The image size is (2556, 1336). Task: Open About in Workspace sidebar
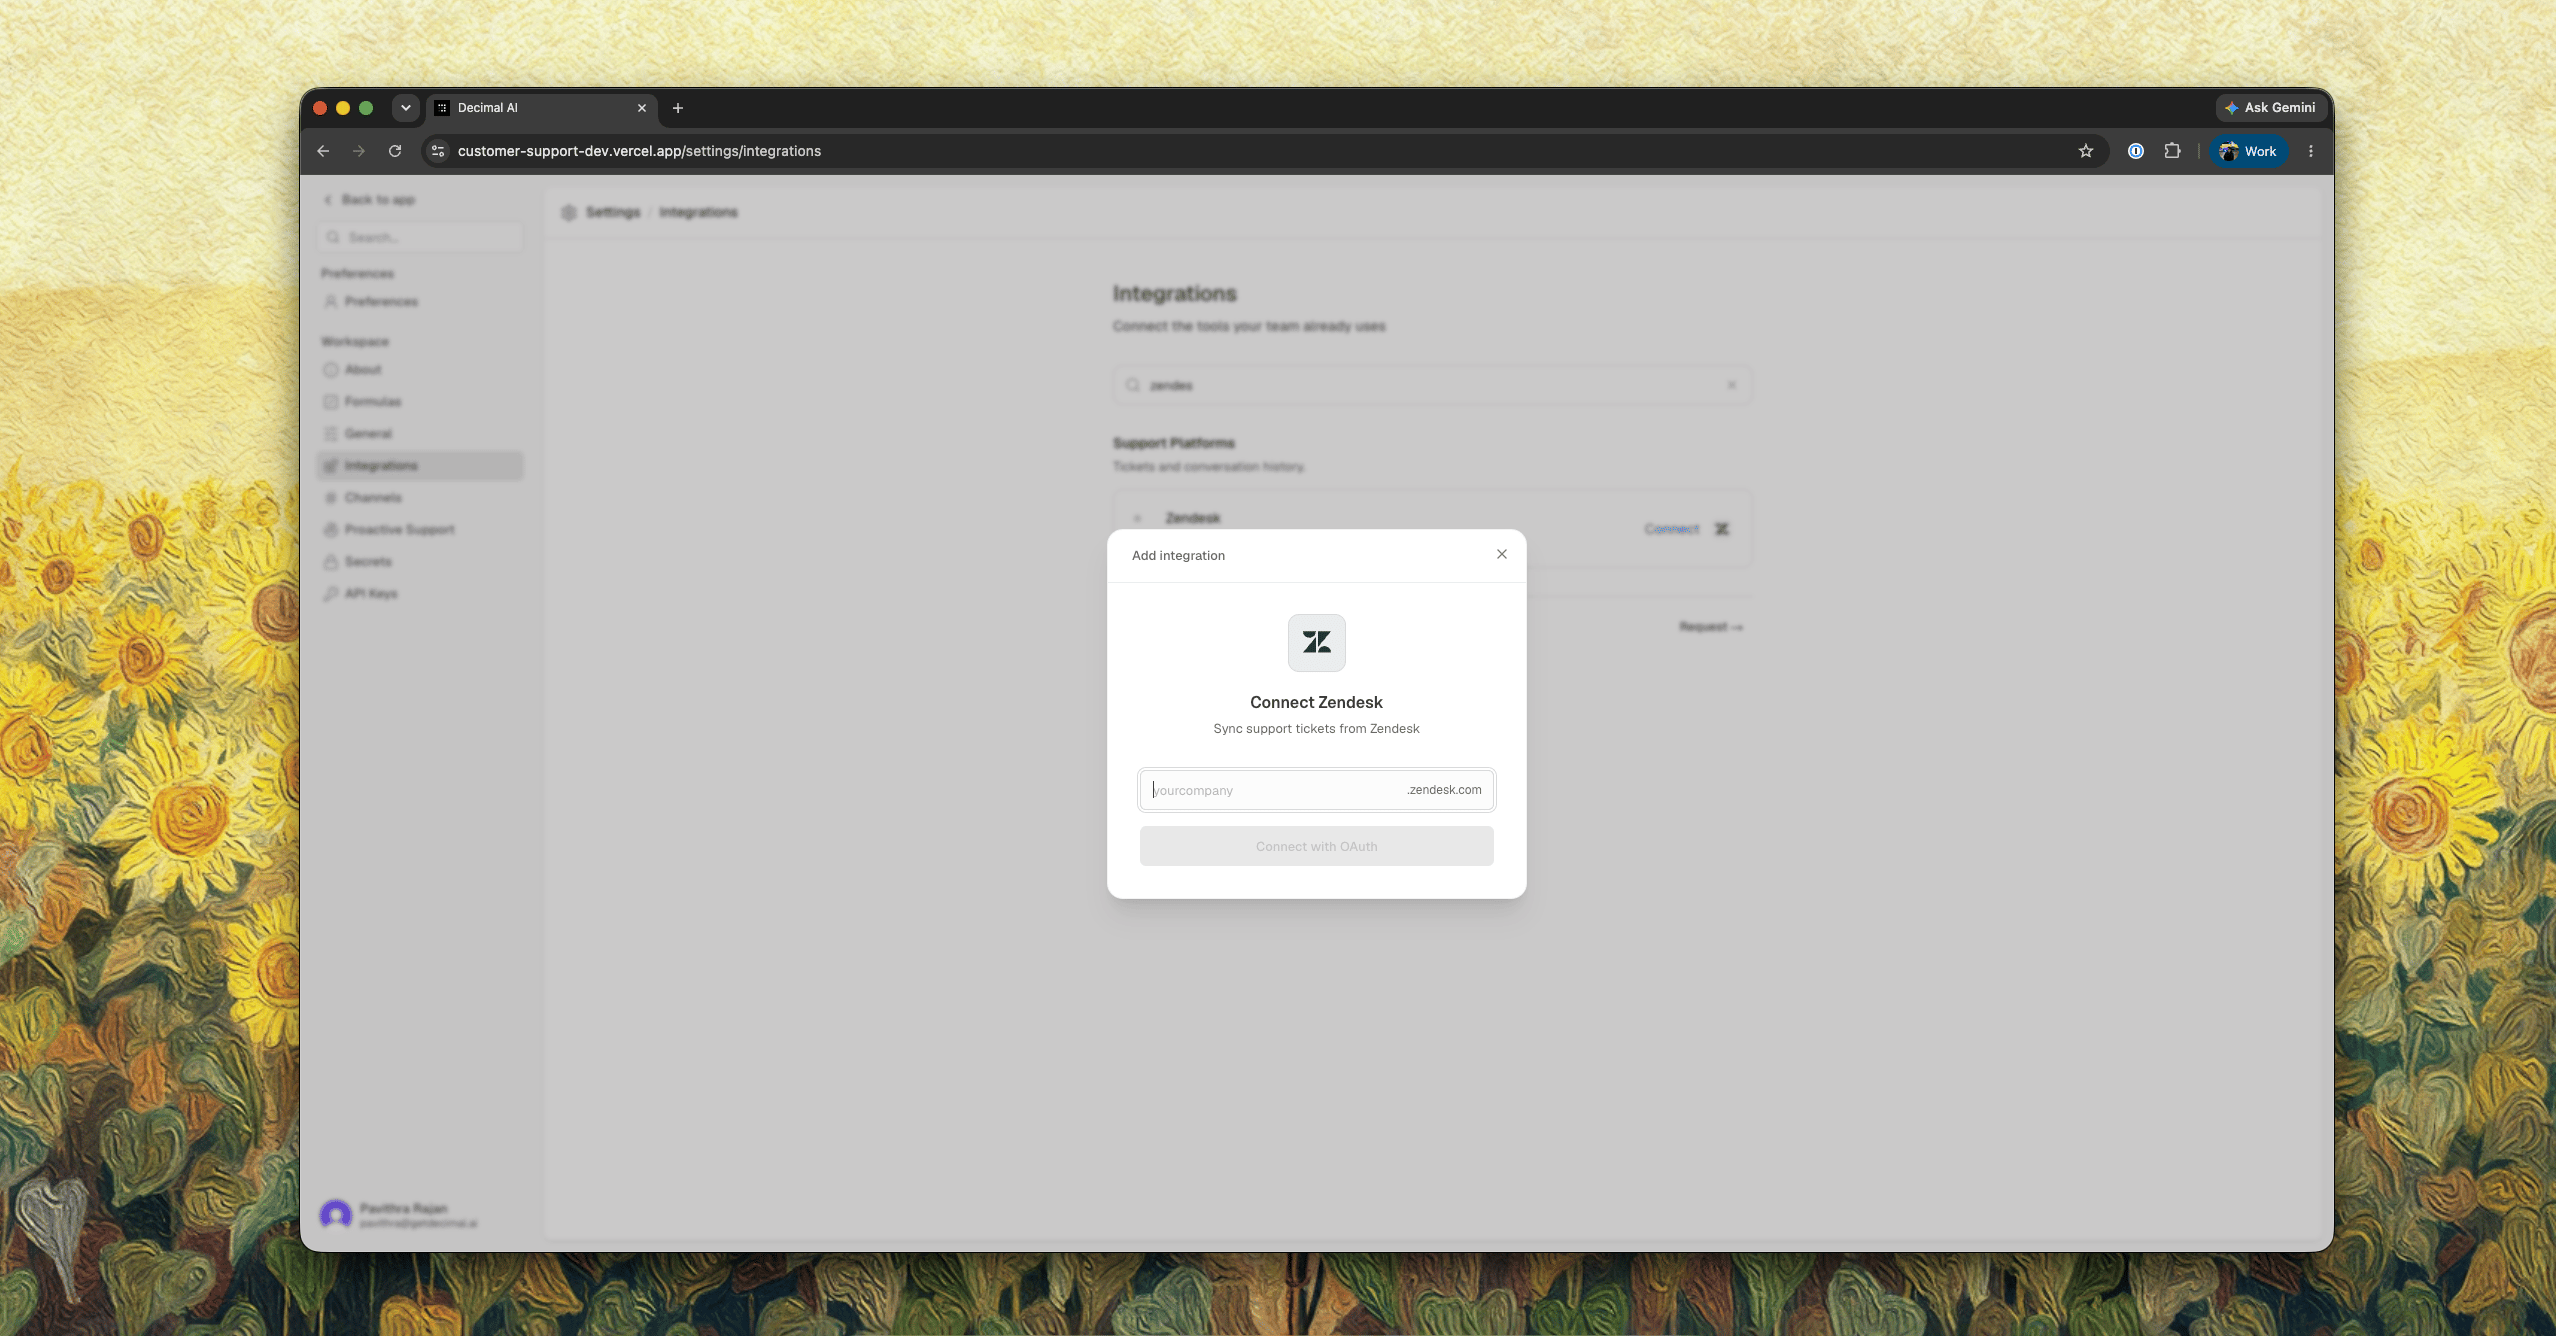pyautogui.click(x=420, y=370)
